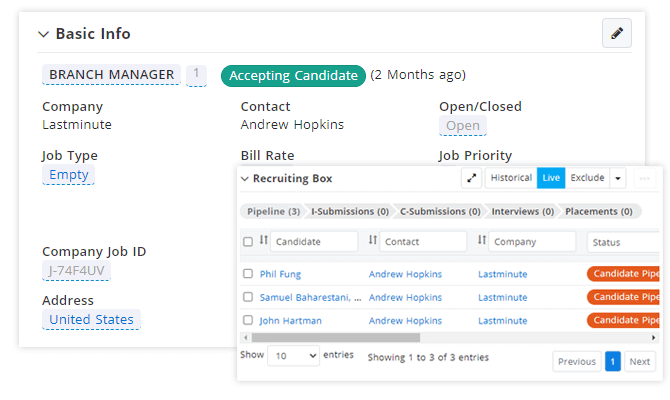
Task: Toggle the select-all header checkbox
Action: pos(248,241)
